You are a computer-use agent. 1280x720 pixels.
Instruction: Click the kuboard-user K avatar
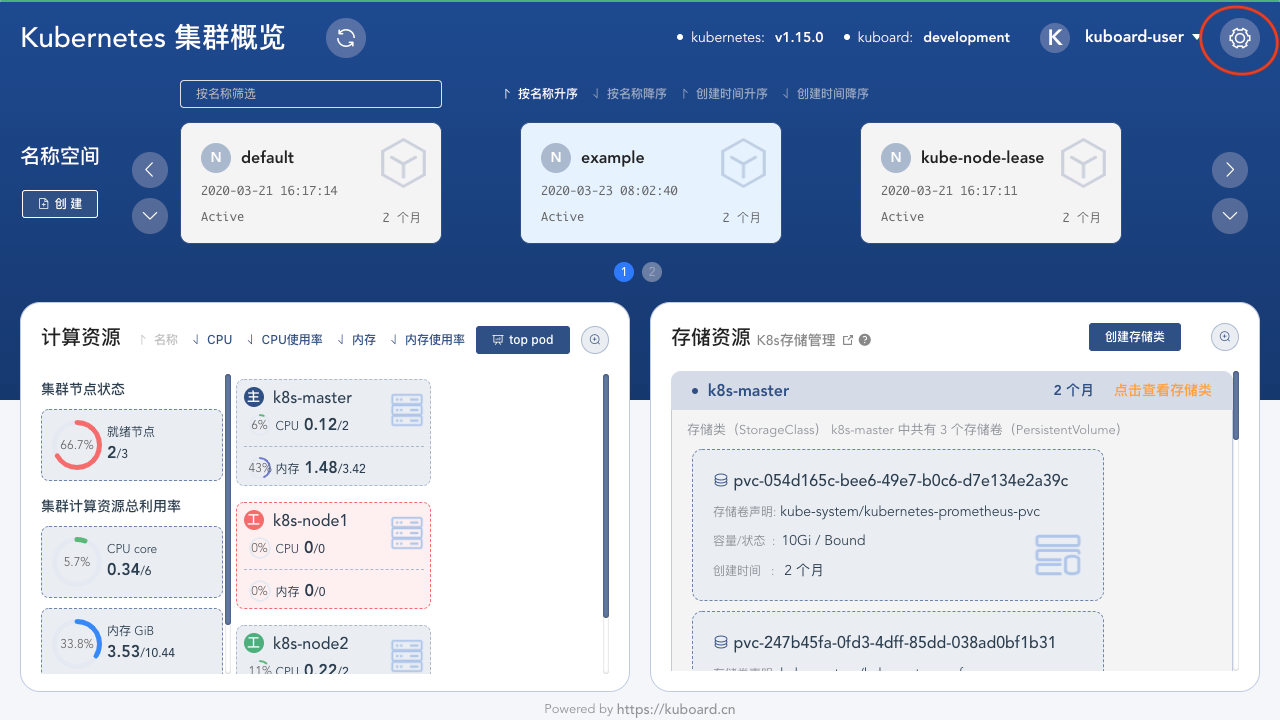click(x=1055, y=38)
